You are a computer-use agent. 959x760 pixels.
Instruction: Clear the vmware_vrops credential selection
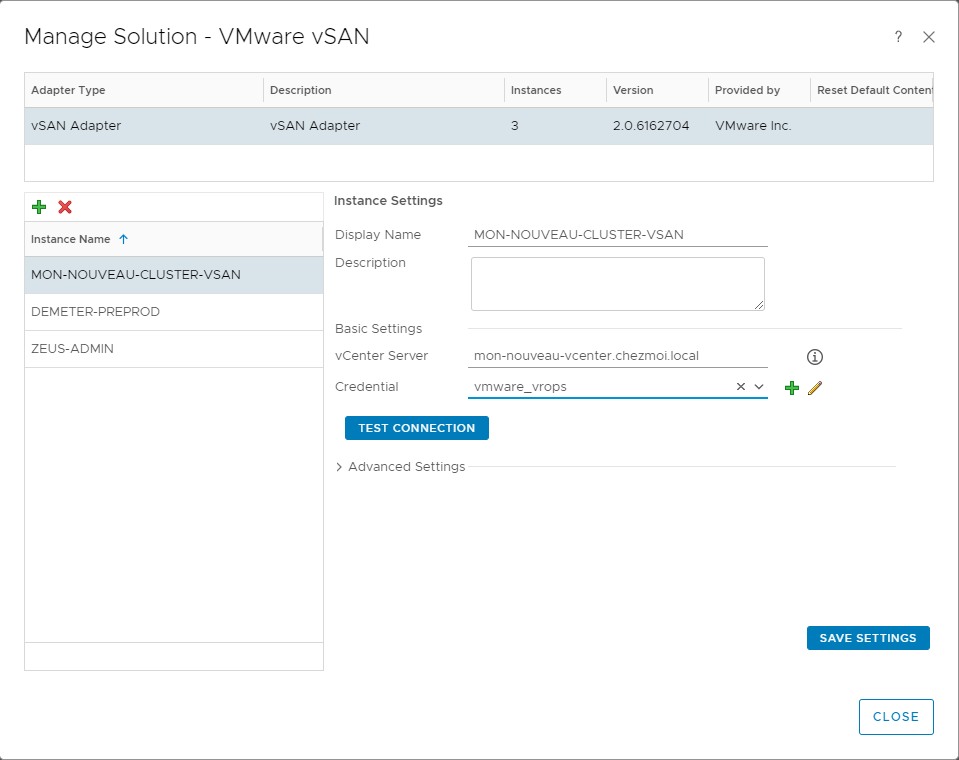[741, 387]
